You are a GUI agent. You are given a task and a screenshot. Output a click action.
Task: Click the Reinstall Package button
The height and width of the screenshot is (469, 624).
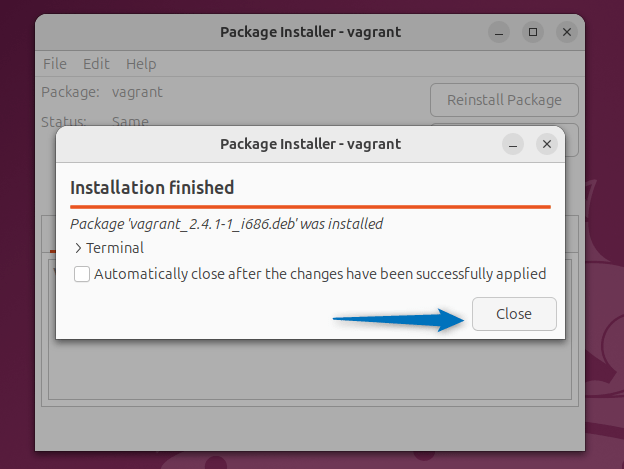pyautogui.click(x=504, y=100)
